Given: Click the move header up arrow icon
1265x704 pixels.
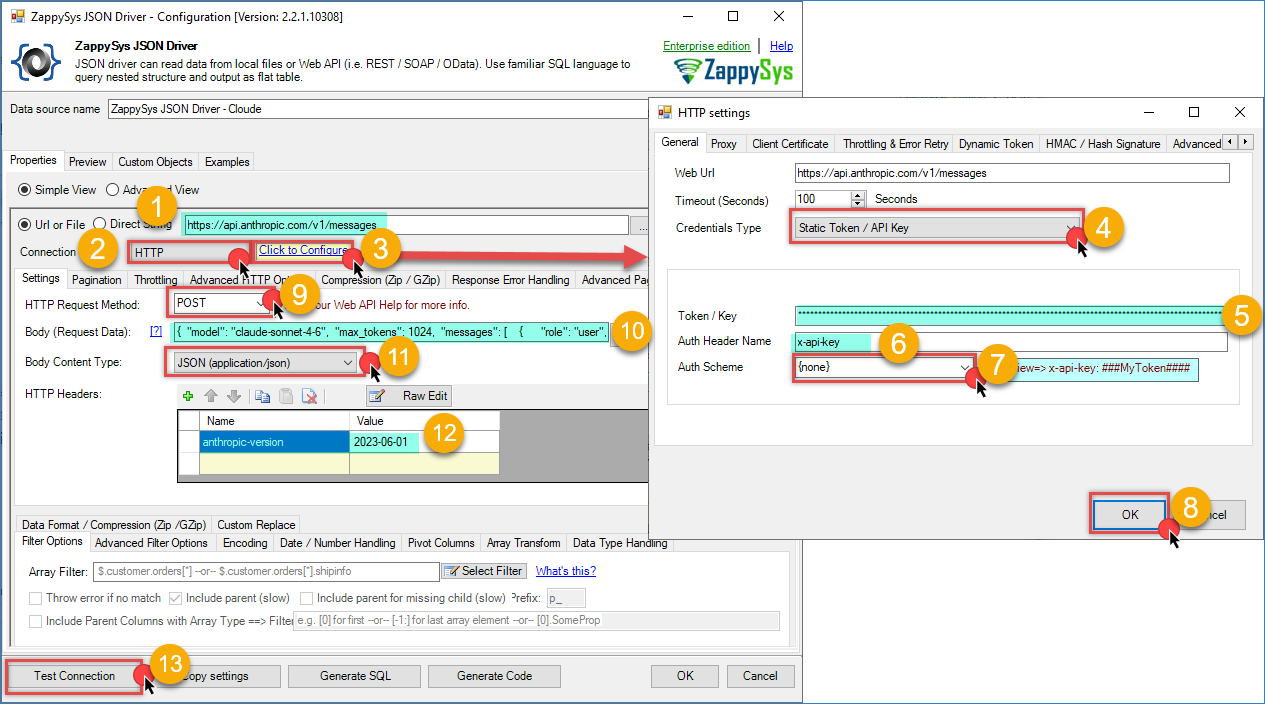Looking at the screenshot, I should (x=211, y=396).
